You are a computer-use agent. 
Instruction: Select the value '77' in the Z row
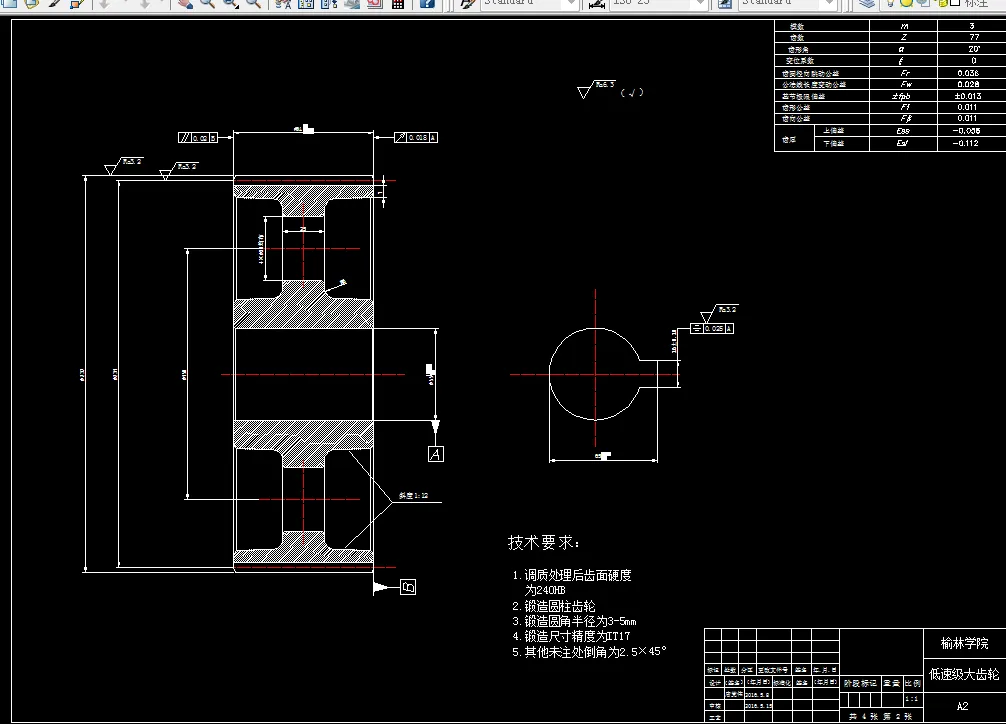(974, 37)
